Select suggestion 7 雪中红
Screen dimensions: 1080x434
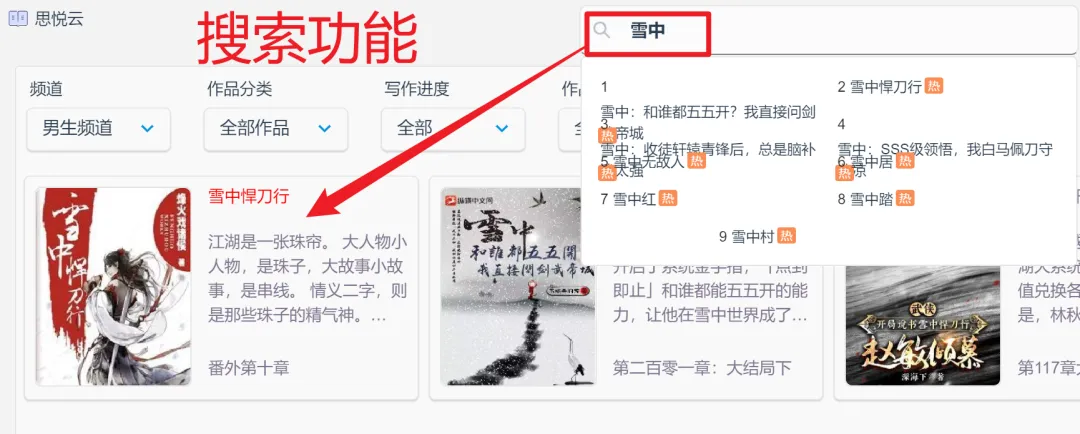(x=629, y=199)
